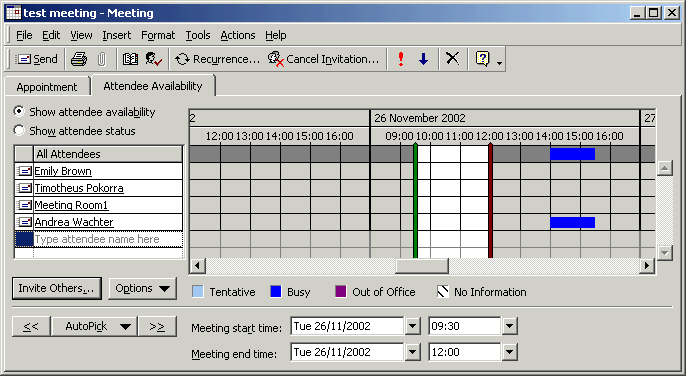The image size is (686, 376).
Task: Click the meeting start date field
Action: pyautogui.click(x=347, y=326)
